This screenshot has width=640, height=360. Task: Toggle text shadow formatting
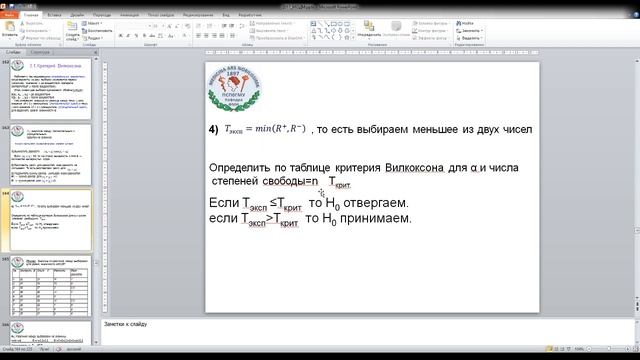tap(144, 36)
